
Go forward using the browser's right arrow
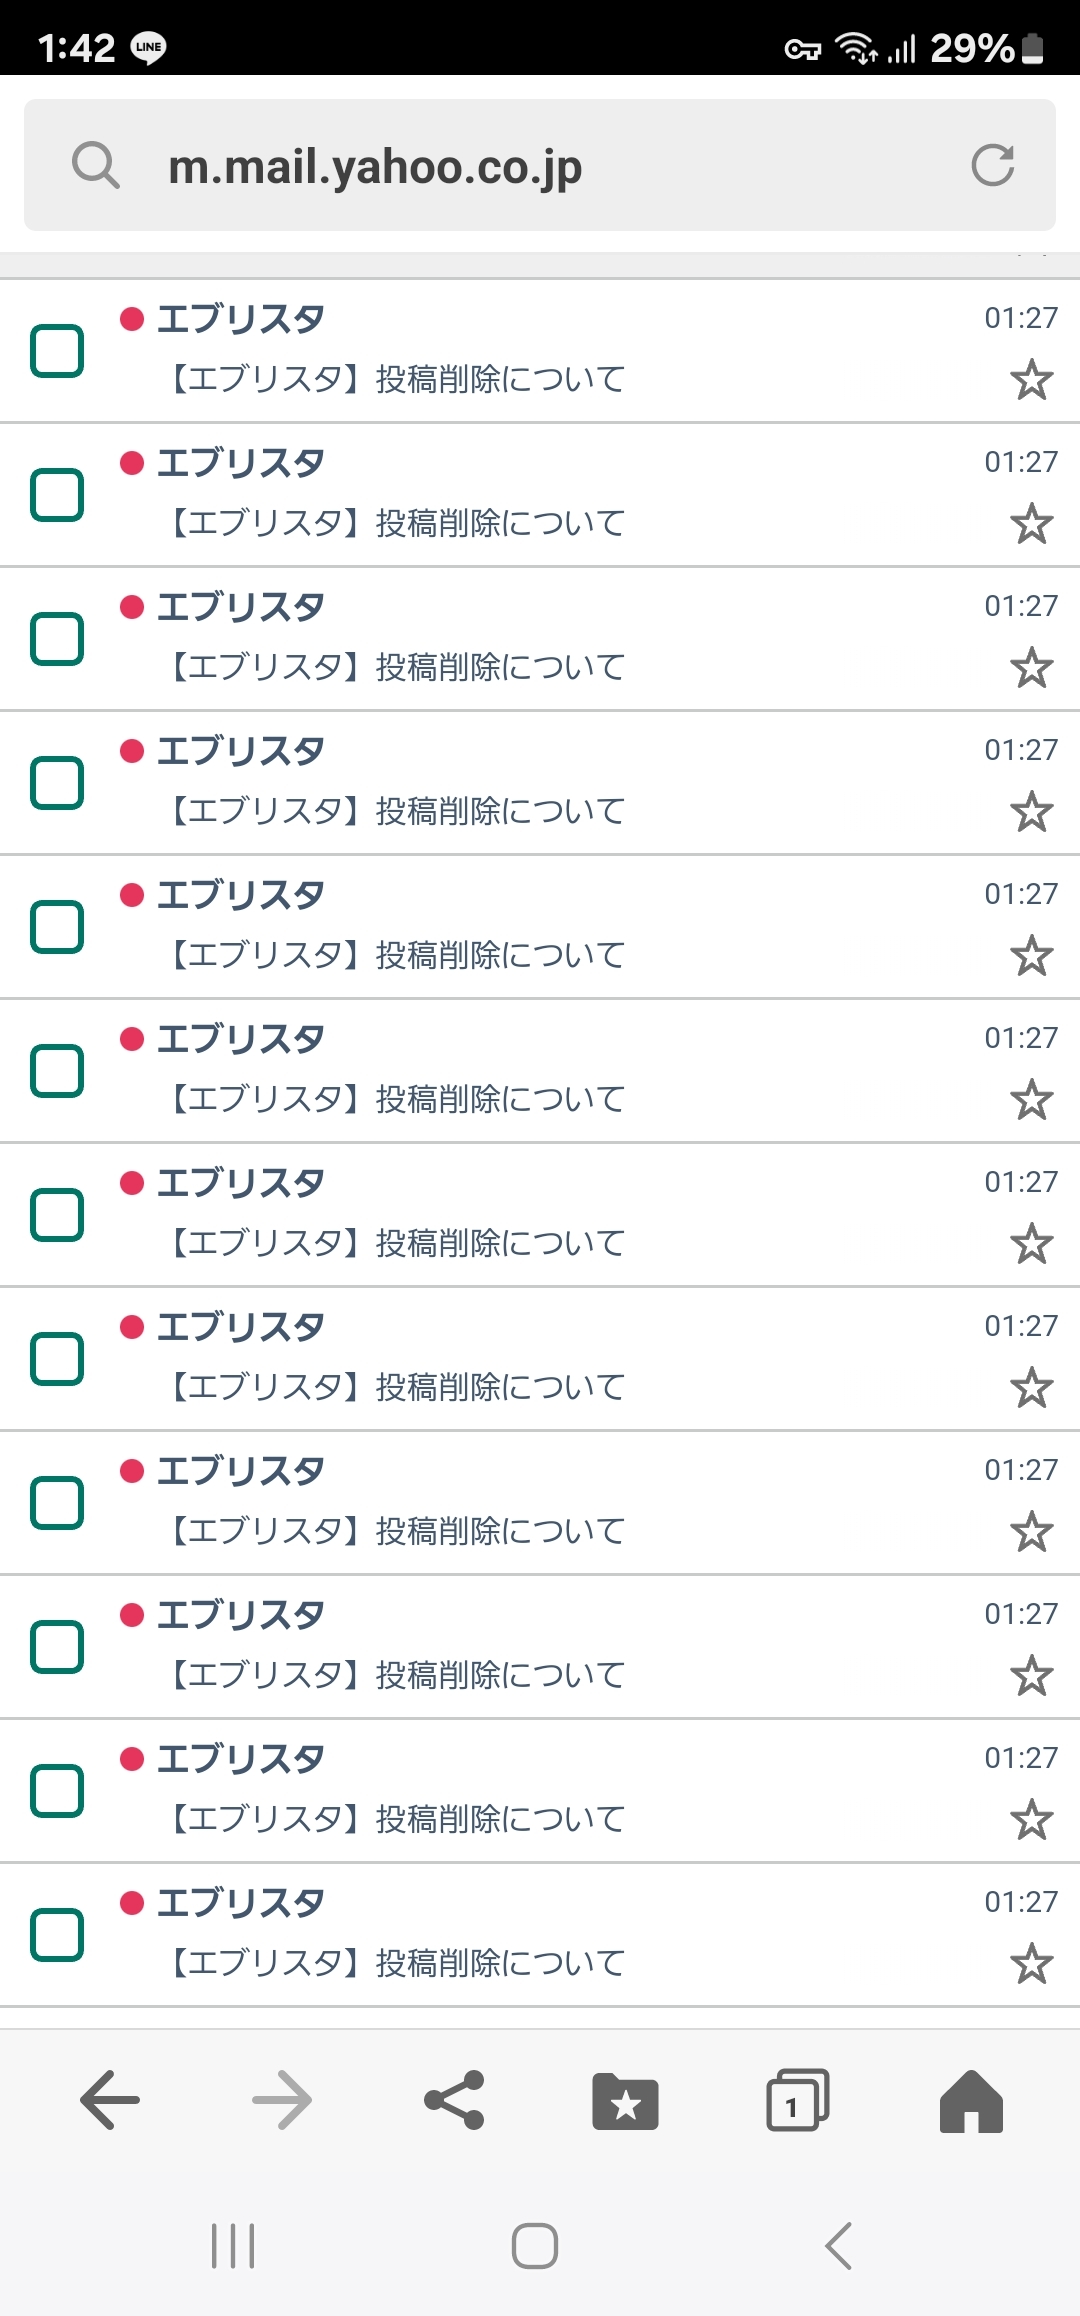pos(282,2099)
